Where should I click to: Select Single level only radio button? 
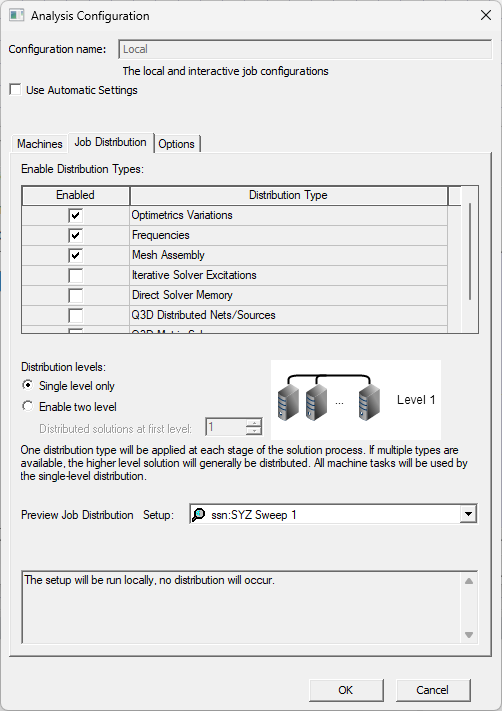(x=28, y=385)
